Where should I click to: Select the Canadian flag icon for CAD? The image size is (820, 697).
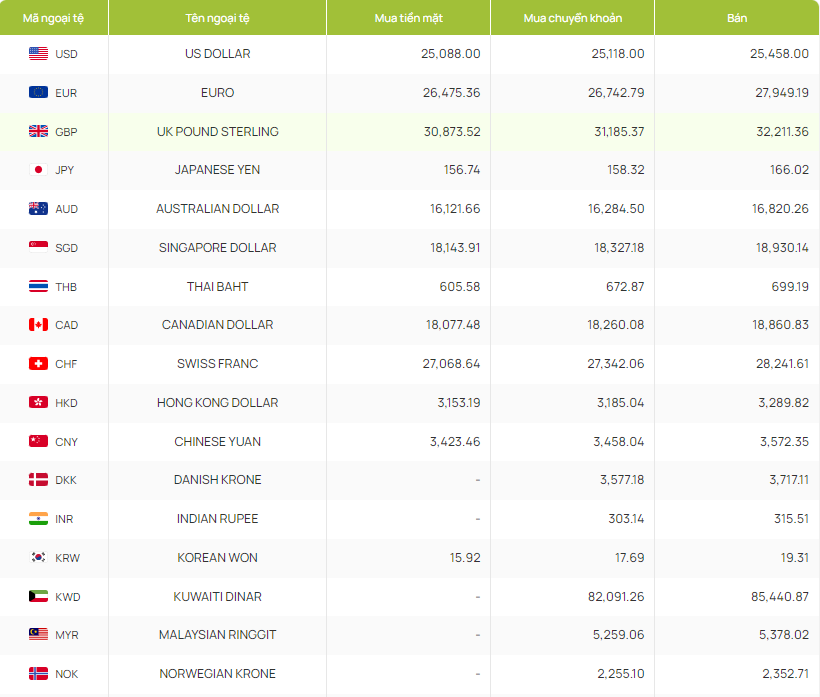[38, 325]
